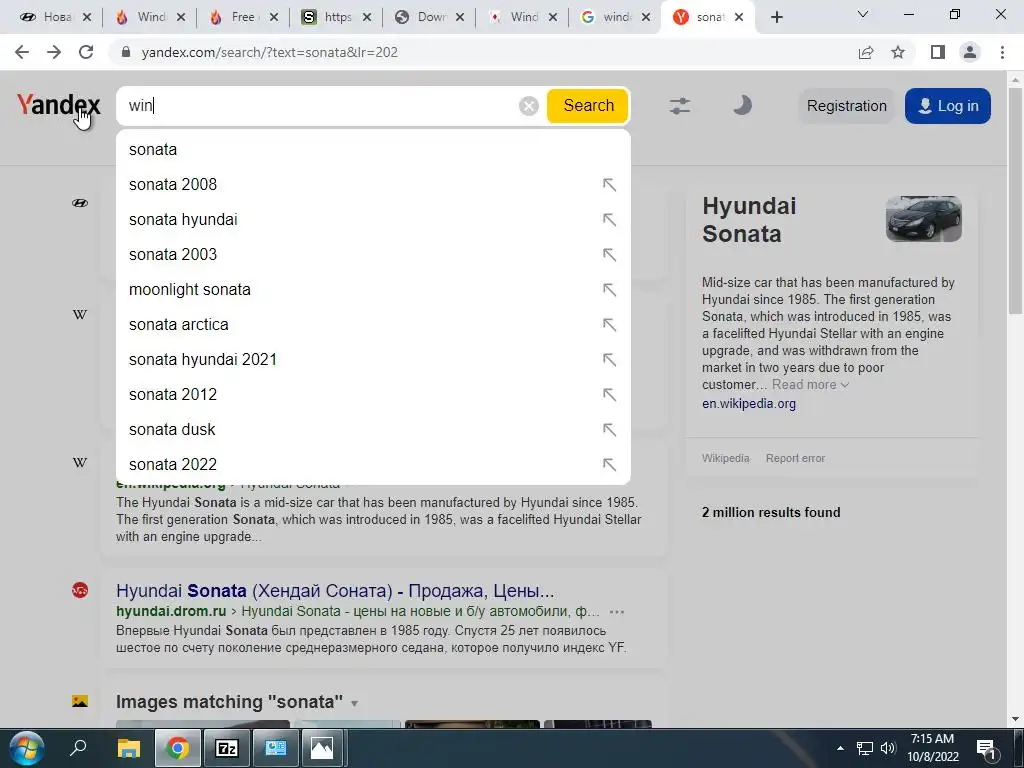Fill arrow icon next to 'sonata 2012'
The height and width of the screenshot is (768, 1024).
(609, 394)
